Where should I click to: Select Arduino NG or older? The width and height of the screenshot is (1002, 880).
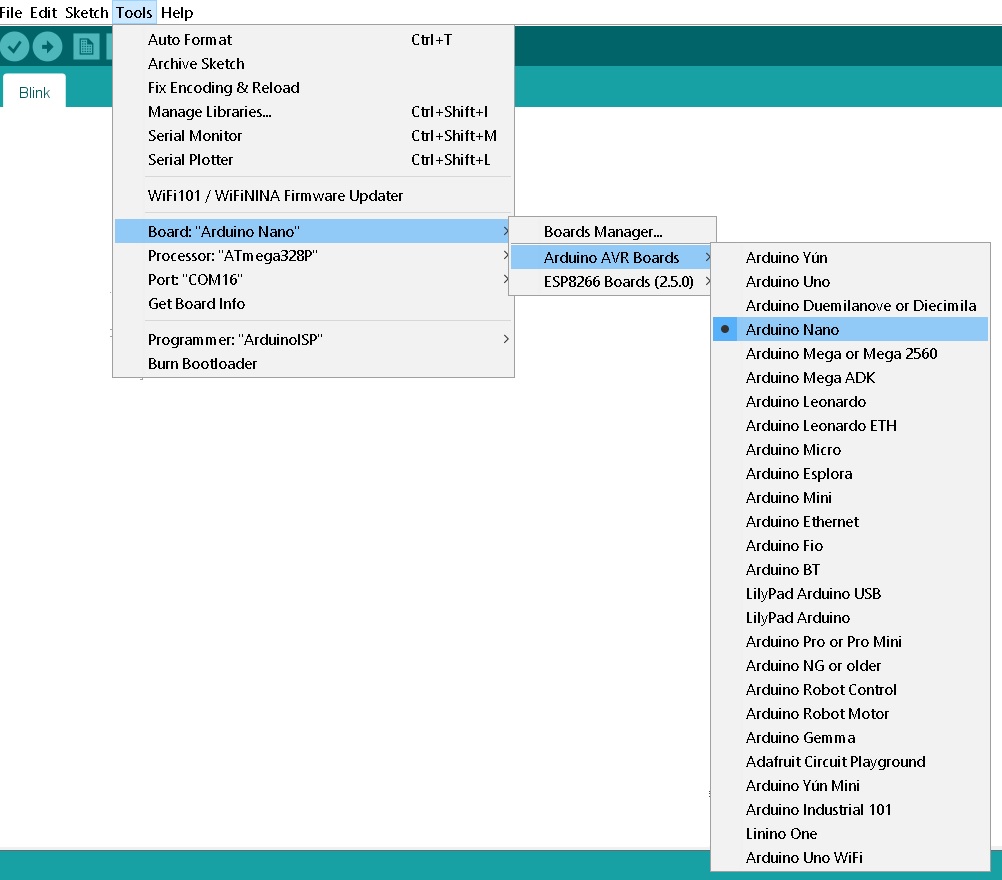[850, 665]
